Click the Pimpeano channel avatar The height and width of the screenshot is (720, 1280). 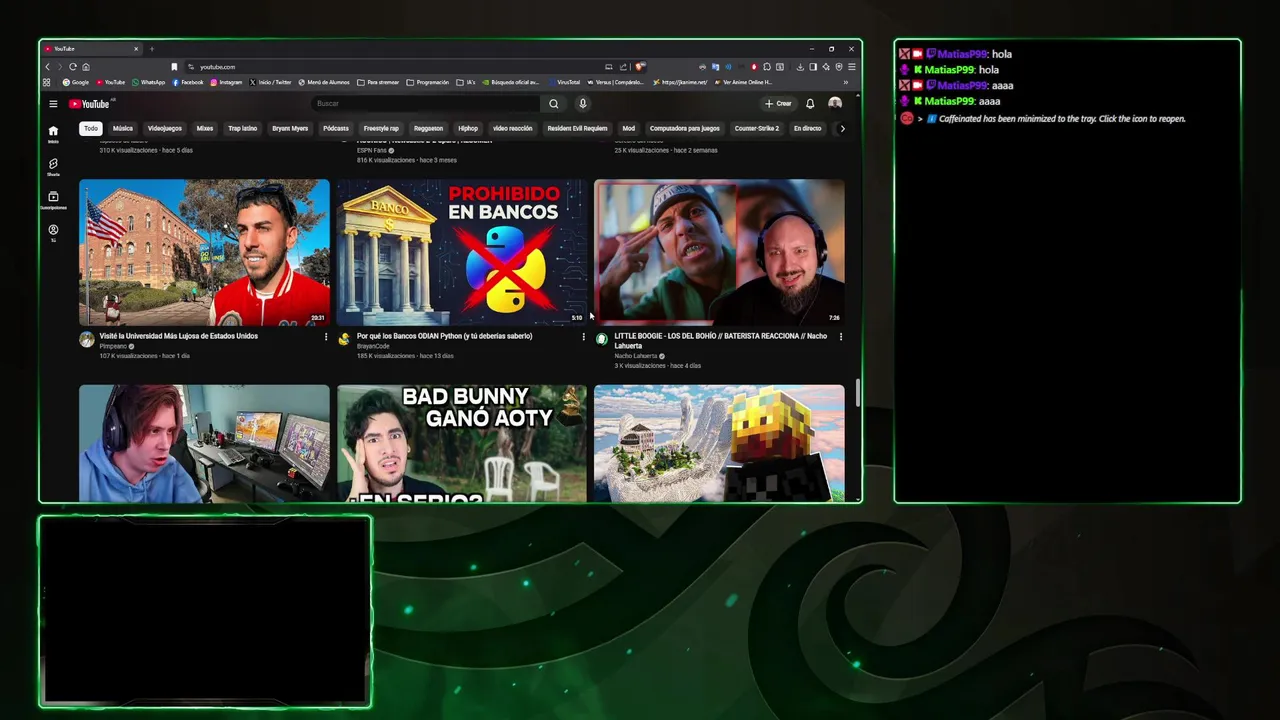point(87,339)
